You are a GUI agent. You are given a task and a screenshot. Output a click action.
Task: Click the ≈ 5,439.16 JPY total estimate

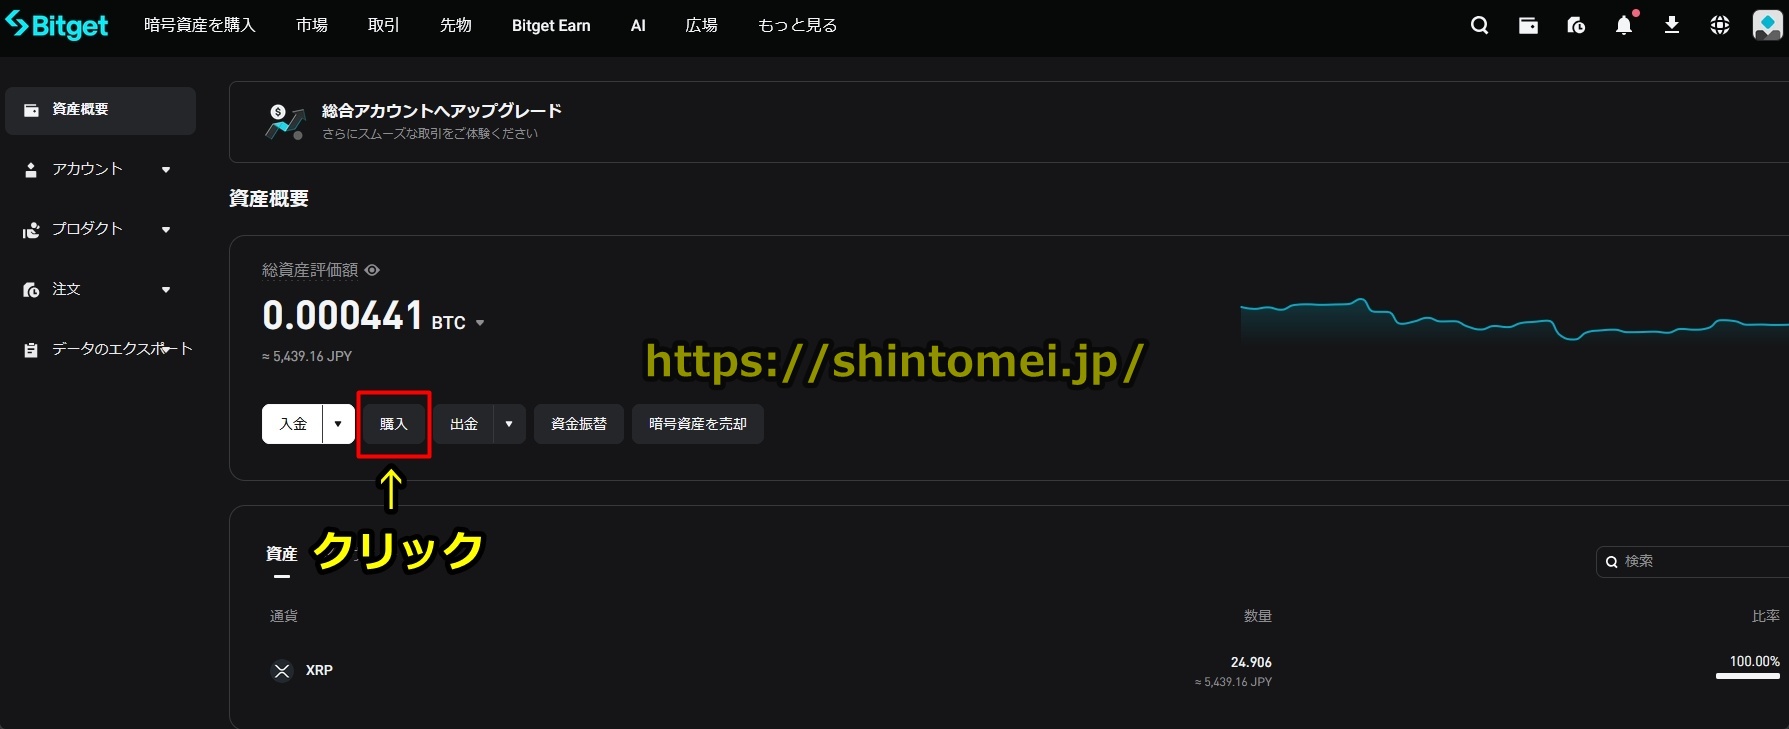307,356
